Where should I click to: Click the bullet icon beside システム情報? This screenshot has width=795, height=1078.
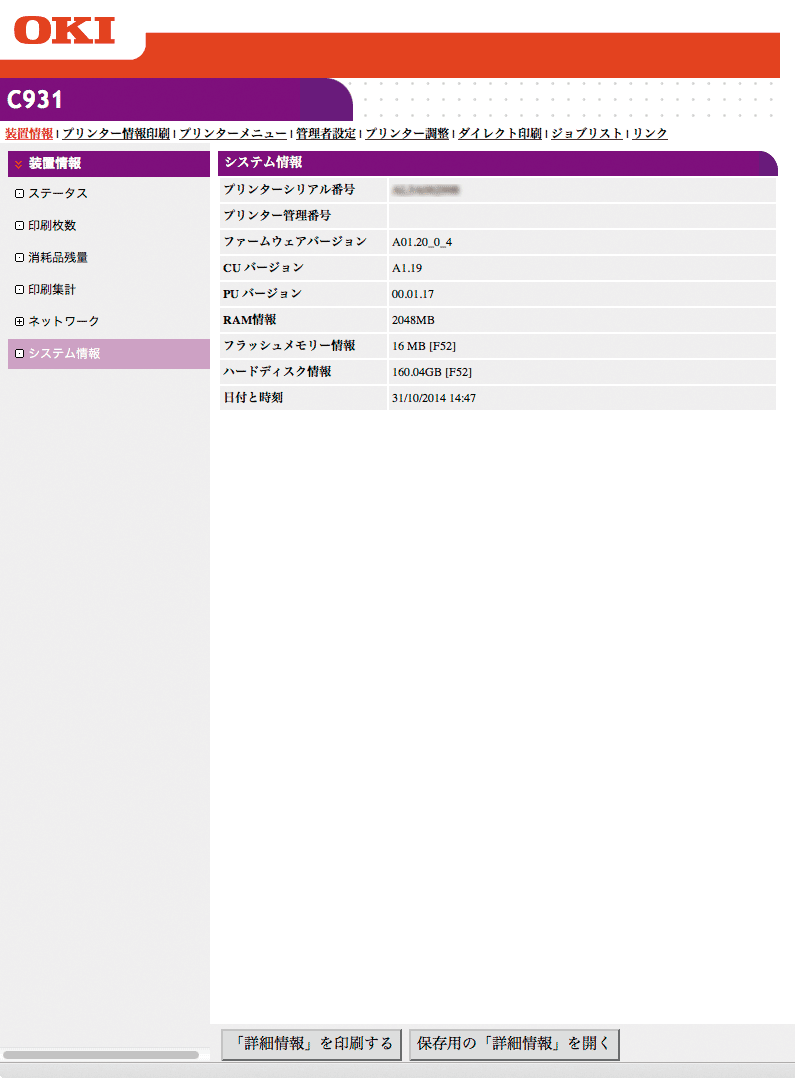coord(19,353)
